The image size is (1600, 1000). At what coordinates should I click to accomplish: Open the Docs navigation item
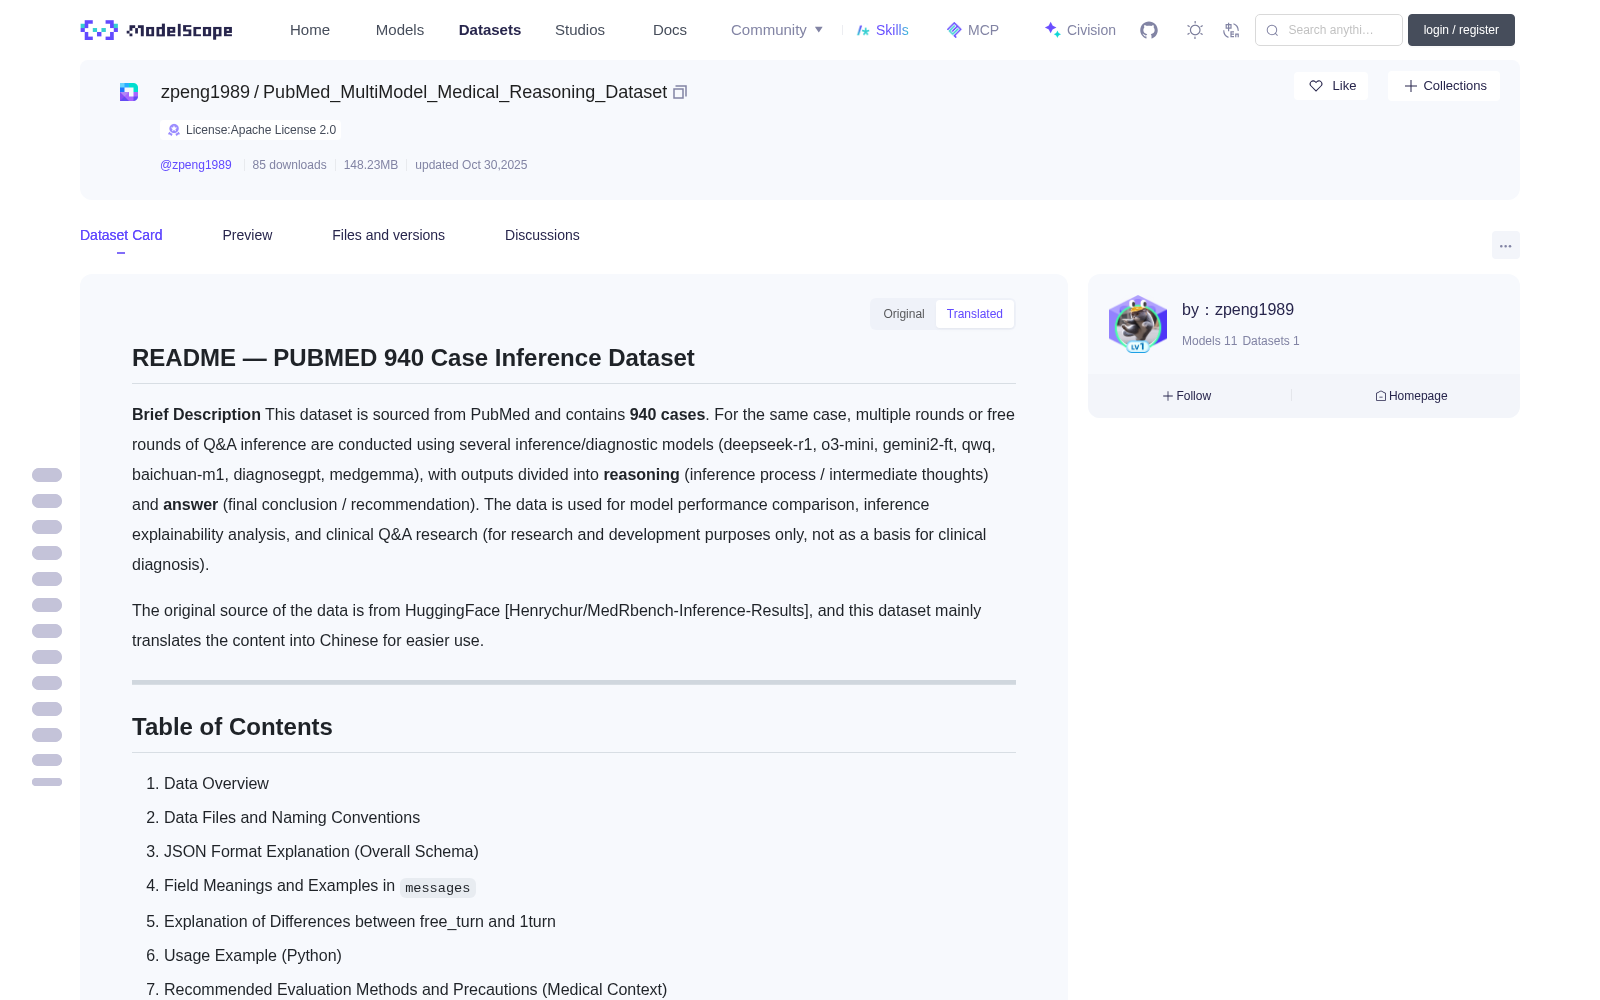pyautogui.click(x=670, y=30)
